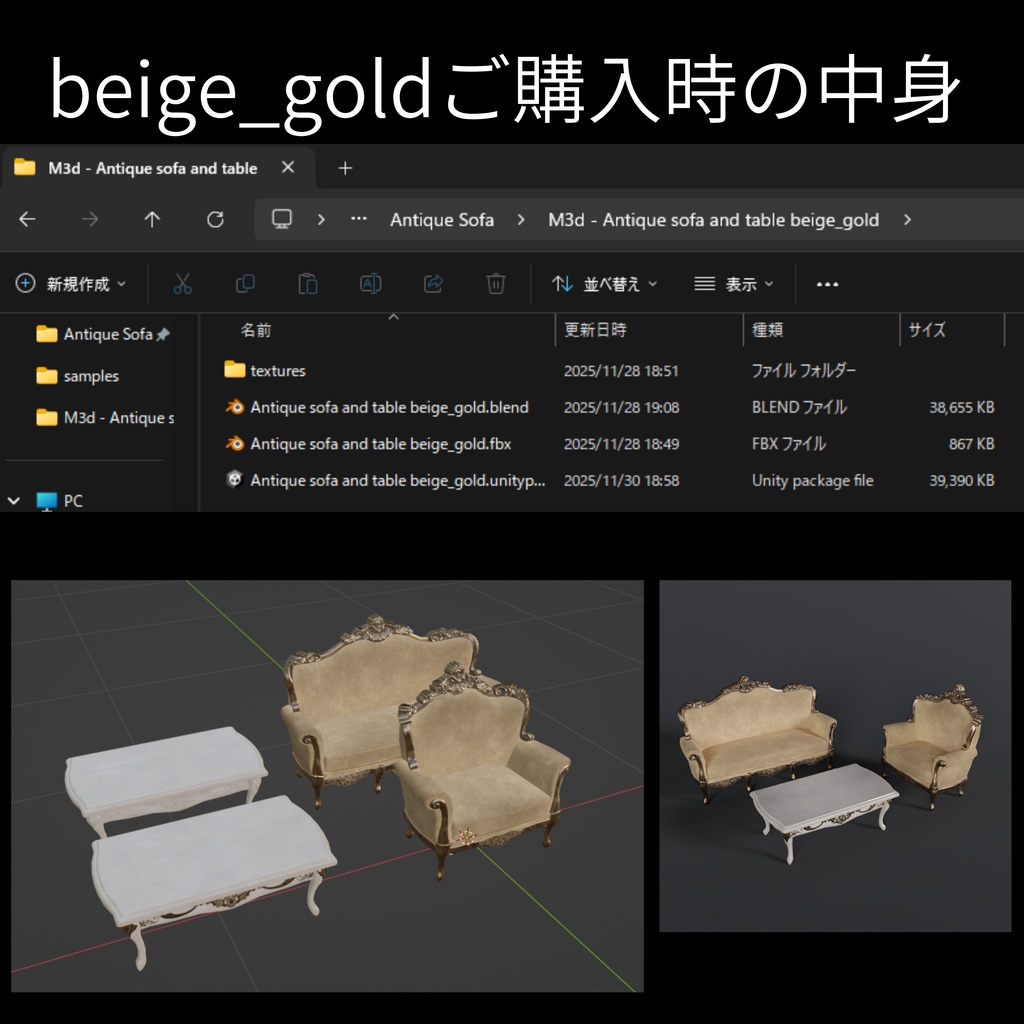Open Antique sofa and table beige_gold.blend file
This screenshot has width=1024, height=1024.
click(390, 407)
